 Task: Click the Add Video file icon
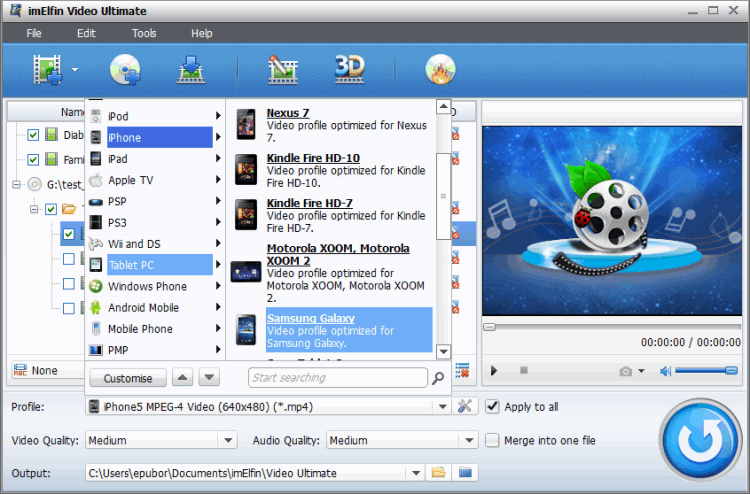click(47, 70)
